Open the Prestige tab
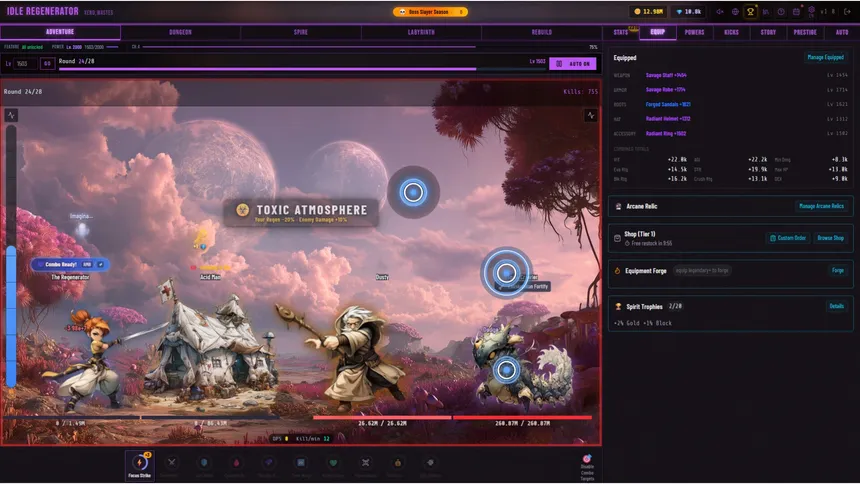 coord(805,32)
